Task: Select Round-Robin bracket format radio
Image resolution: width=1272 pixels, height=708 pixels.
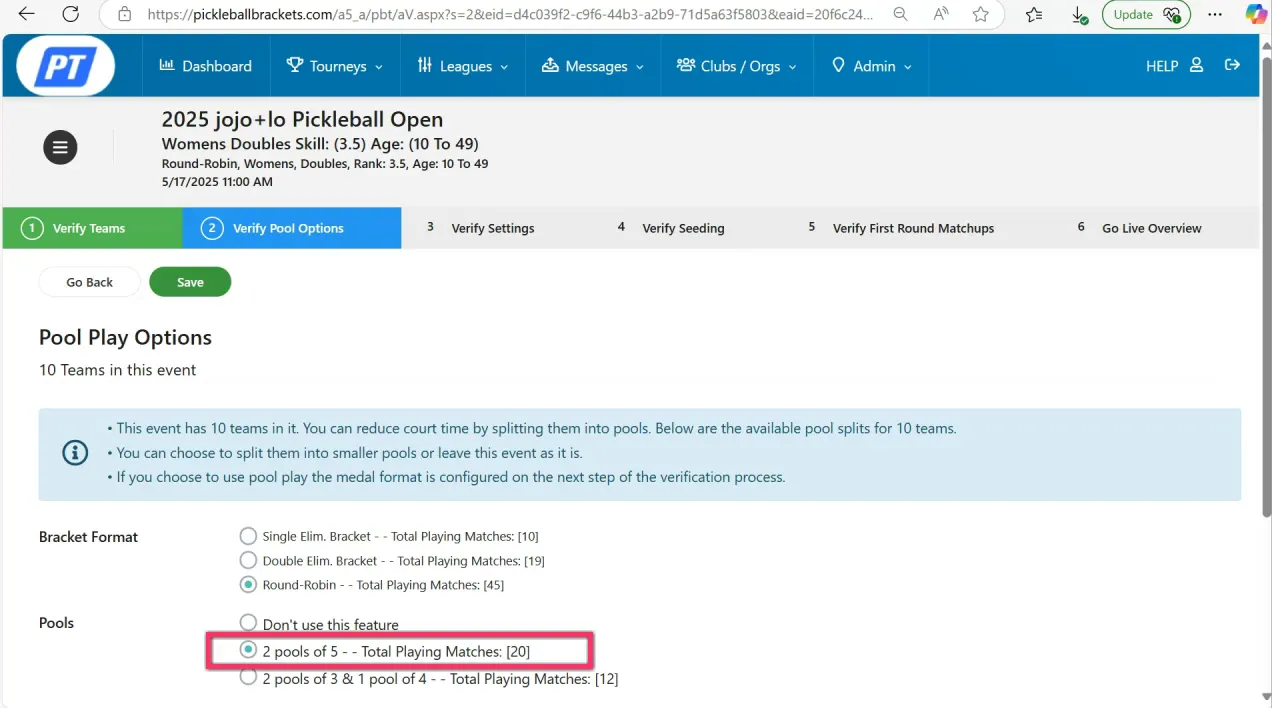Action: tap(248, 584)
